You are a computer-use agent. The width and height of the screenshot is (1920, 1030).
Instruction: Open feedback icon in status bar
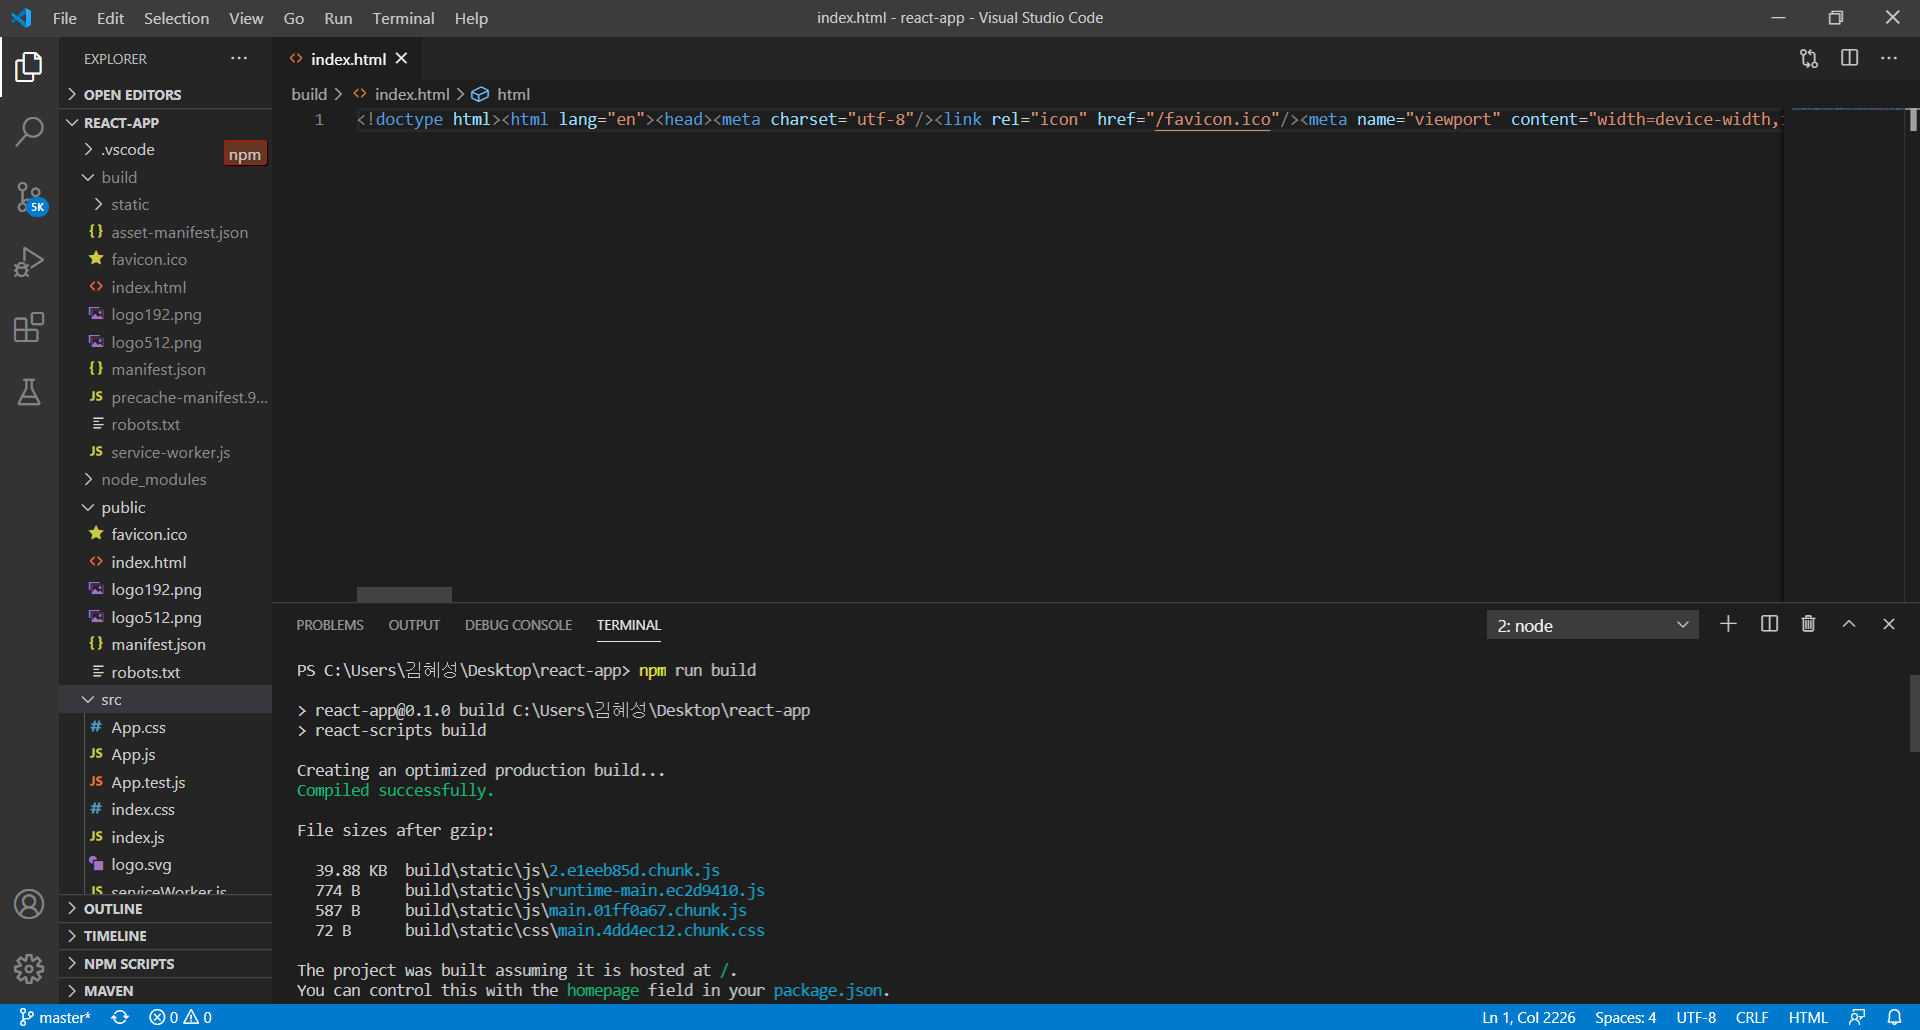pyautogui.click(x=1857, y=1017)
